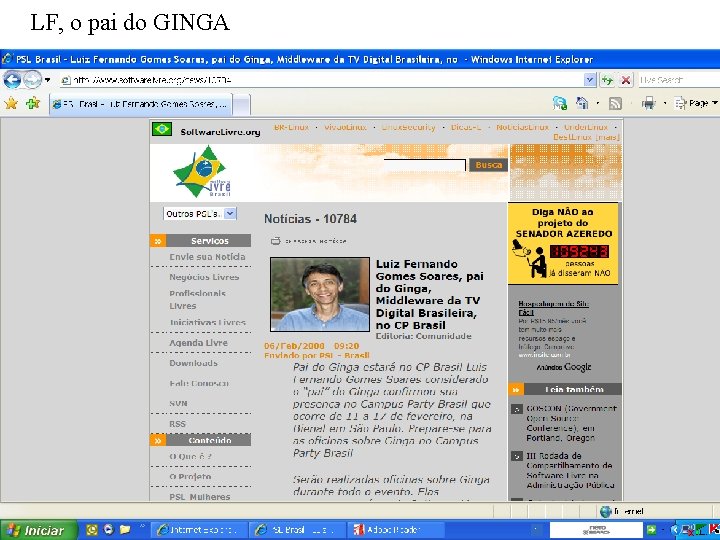
Task: Select the PSL Brasil browser tab
Action: pyautogui.click(x=141, y=104)
